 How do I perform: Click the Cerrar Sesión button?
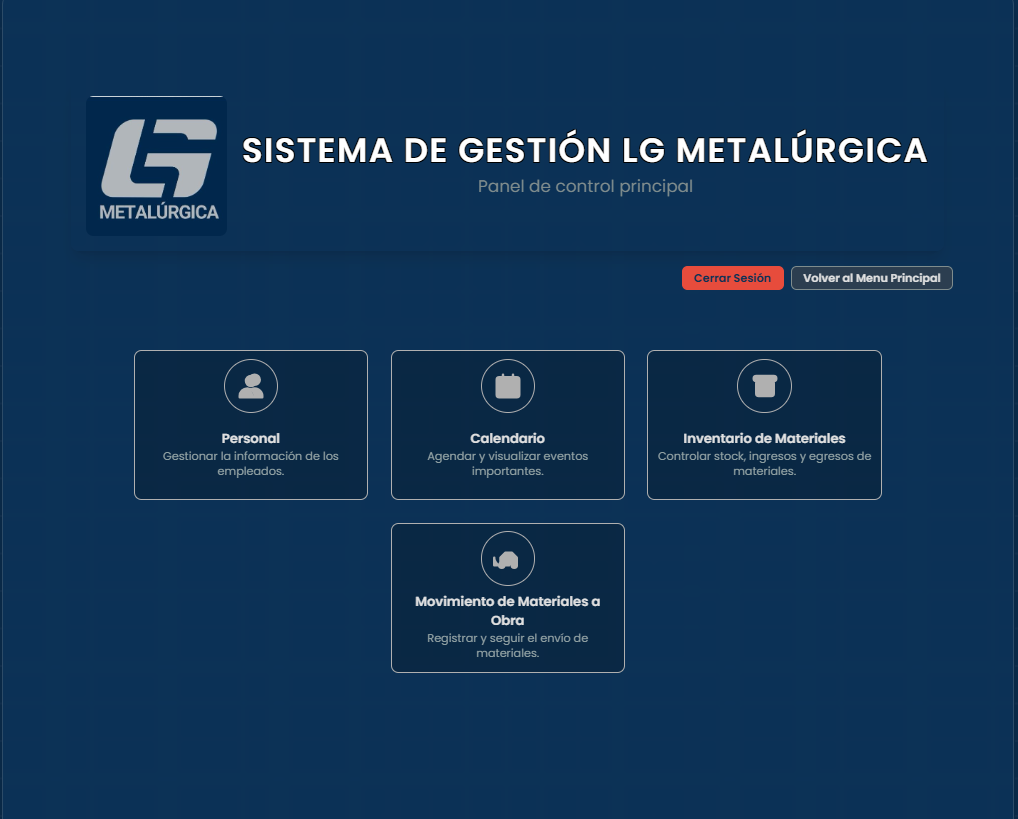pos(732,278)
